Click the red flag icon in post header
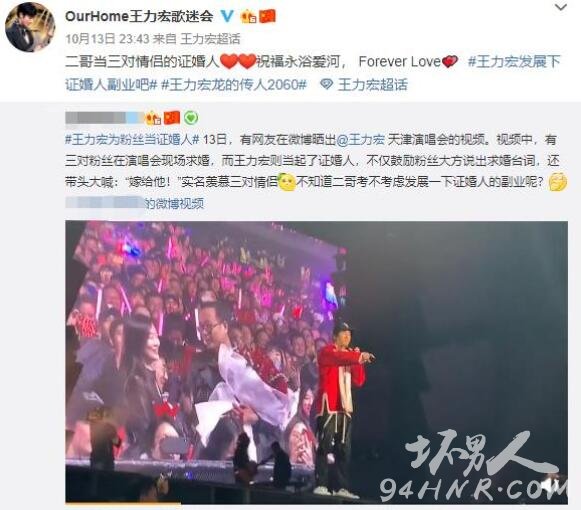This screenshot has width=581, height=510. pos(268,16)
